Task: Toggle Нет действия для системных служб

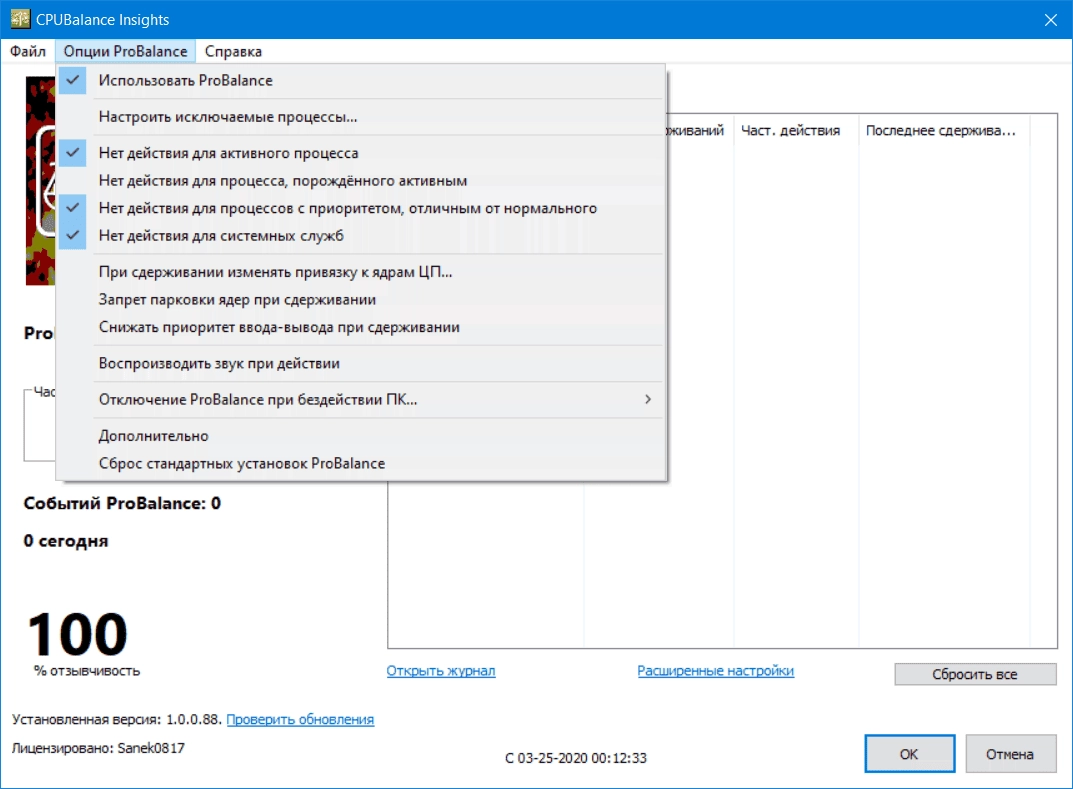Action: coord(361,235)
